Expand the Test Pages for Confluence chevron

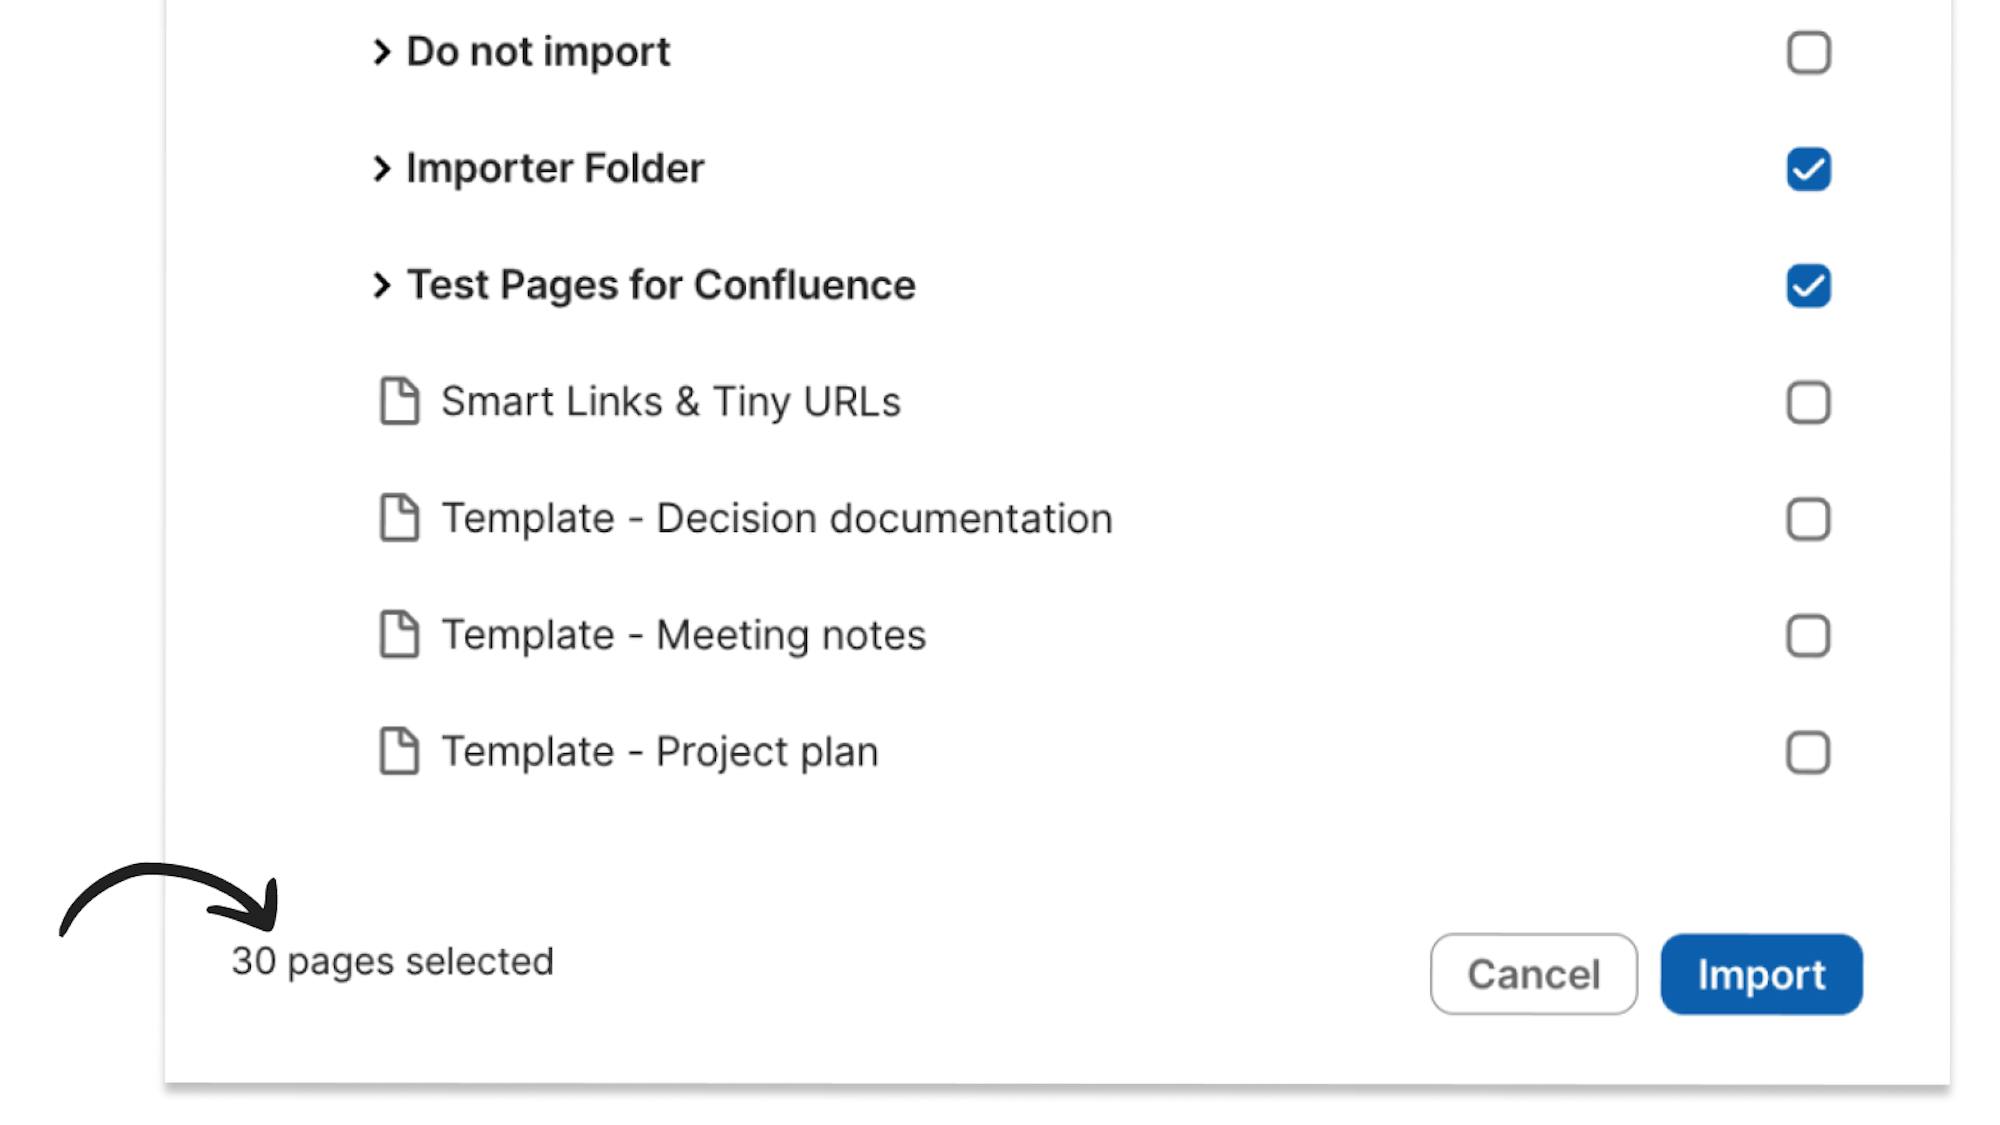coord(381,286)
